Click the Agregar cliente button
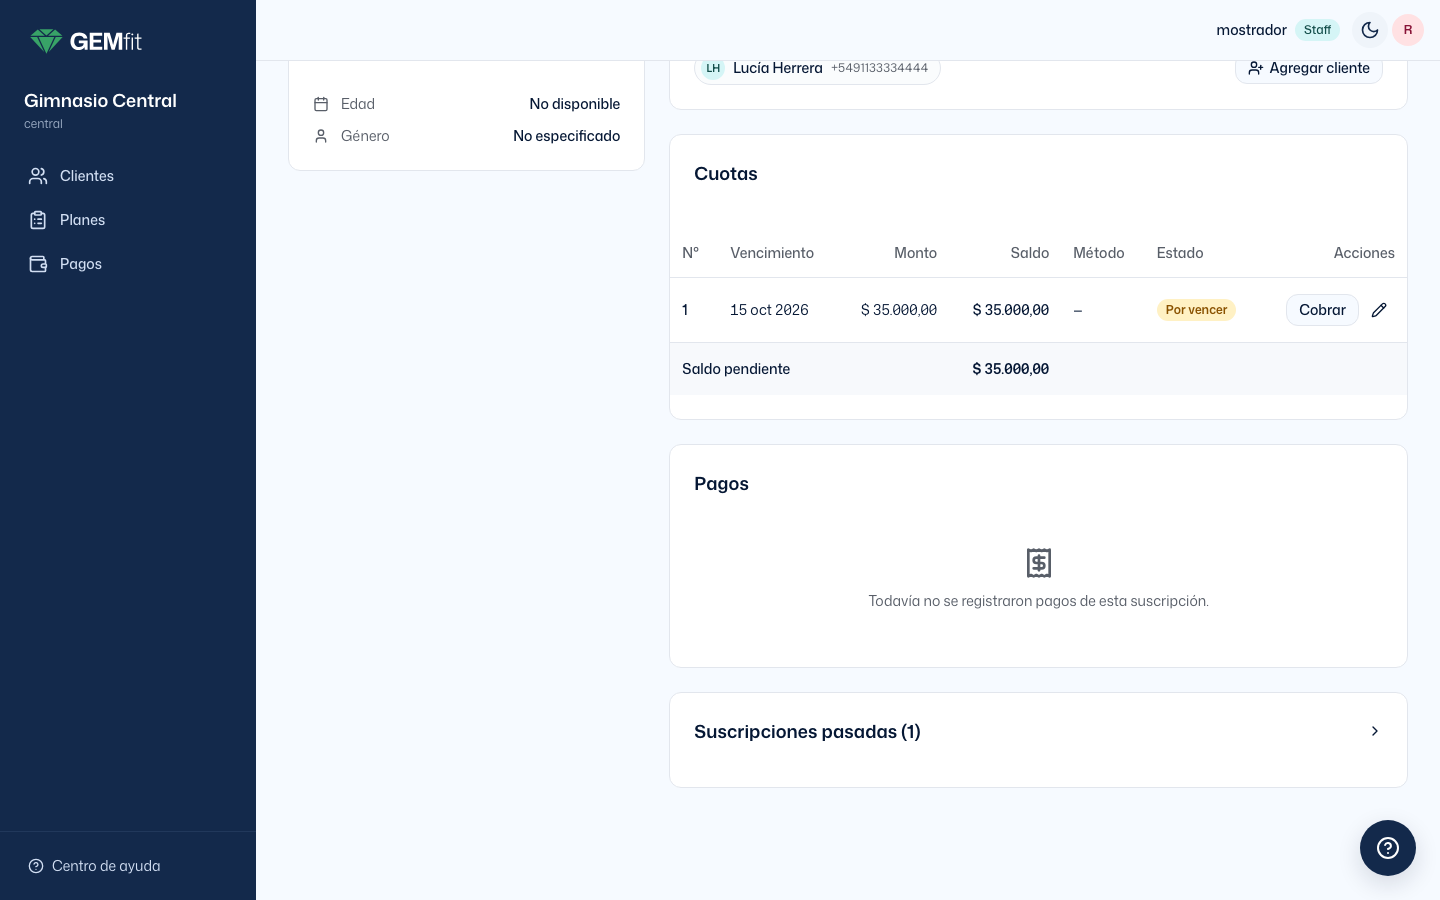Viewport: 1440px width, 900px height. pos(1309,68)
